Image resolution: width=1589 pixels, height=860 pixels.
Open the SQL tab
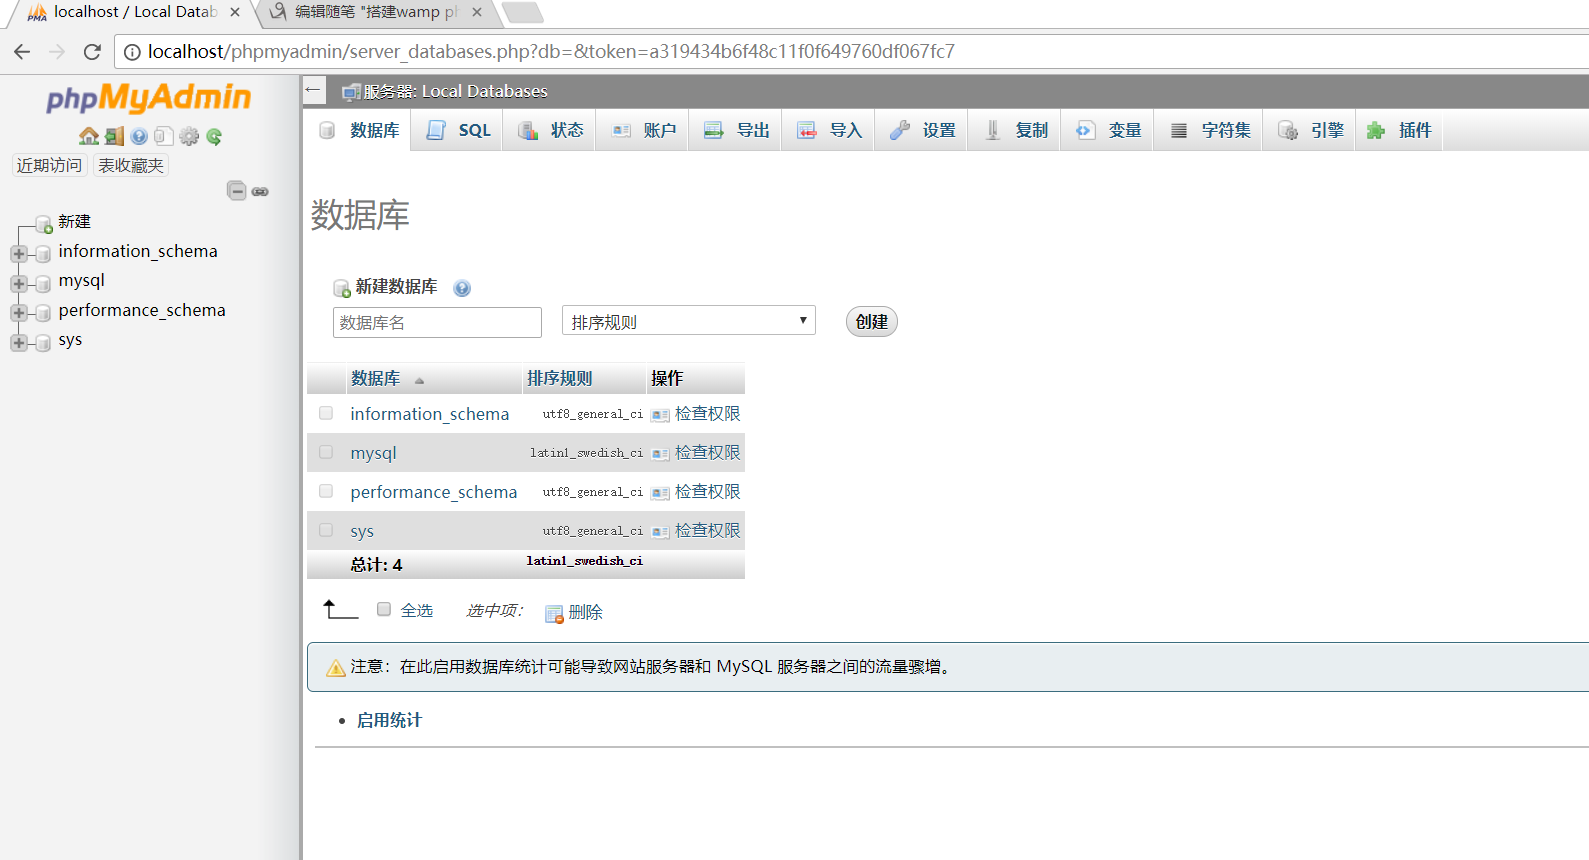pyautogui.click(x=459, y=131)
